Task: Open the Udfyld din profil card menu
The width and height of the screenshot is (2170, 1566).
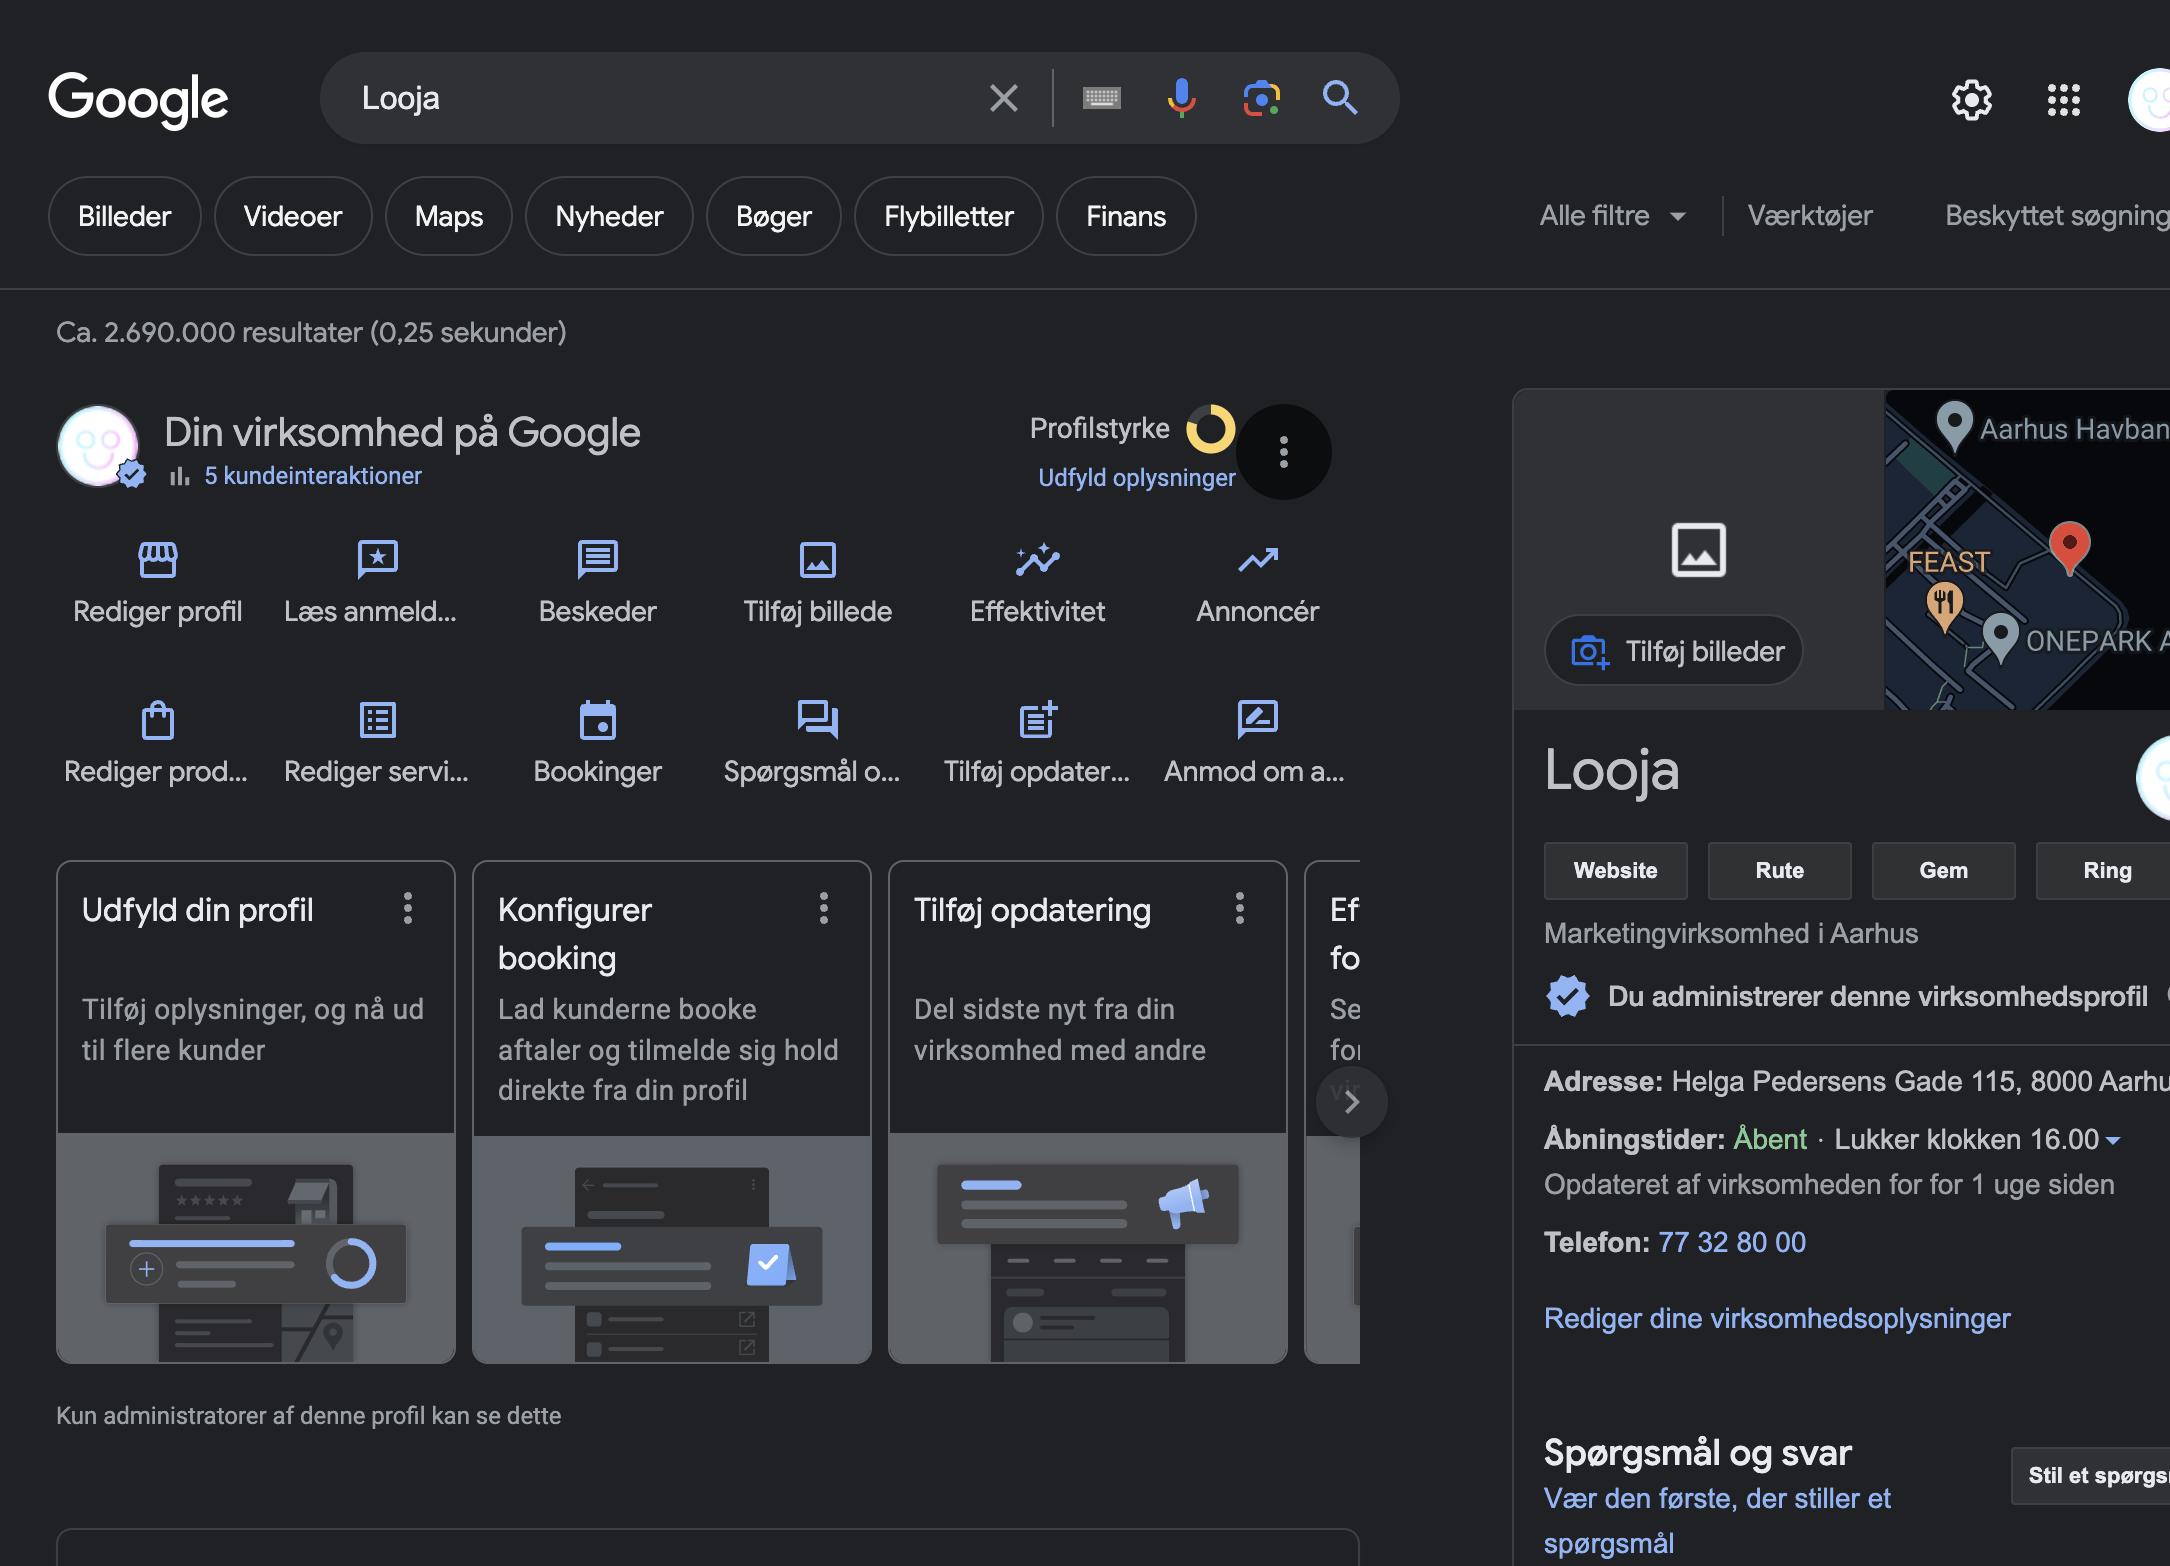Action: [x=407, y=908]
